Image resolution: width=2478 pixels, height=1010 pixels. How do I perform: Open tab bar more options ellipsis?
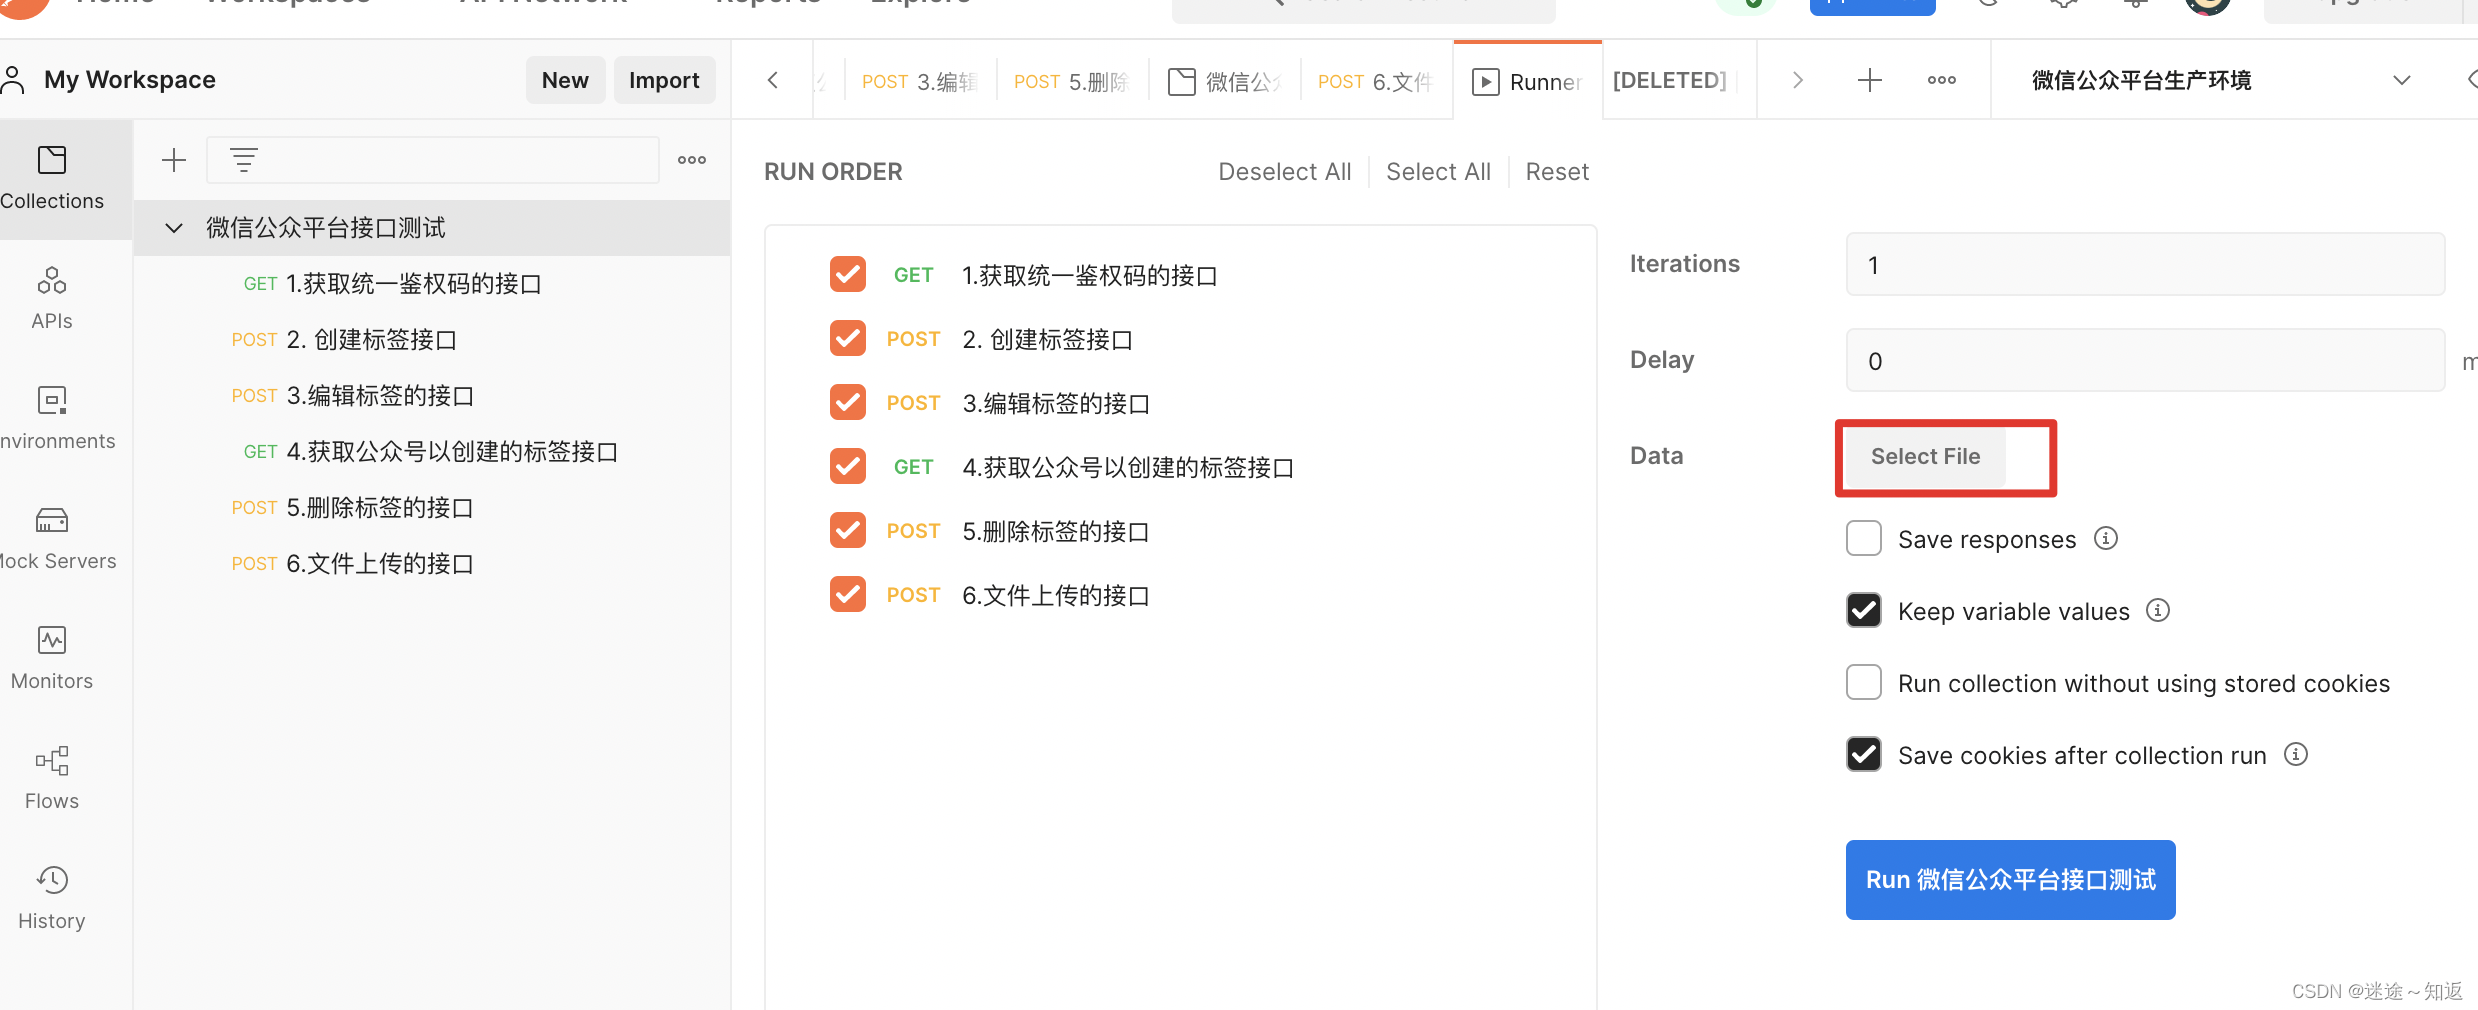pos(1942,80)
